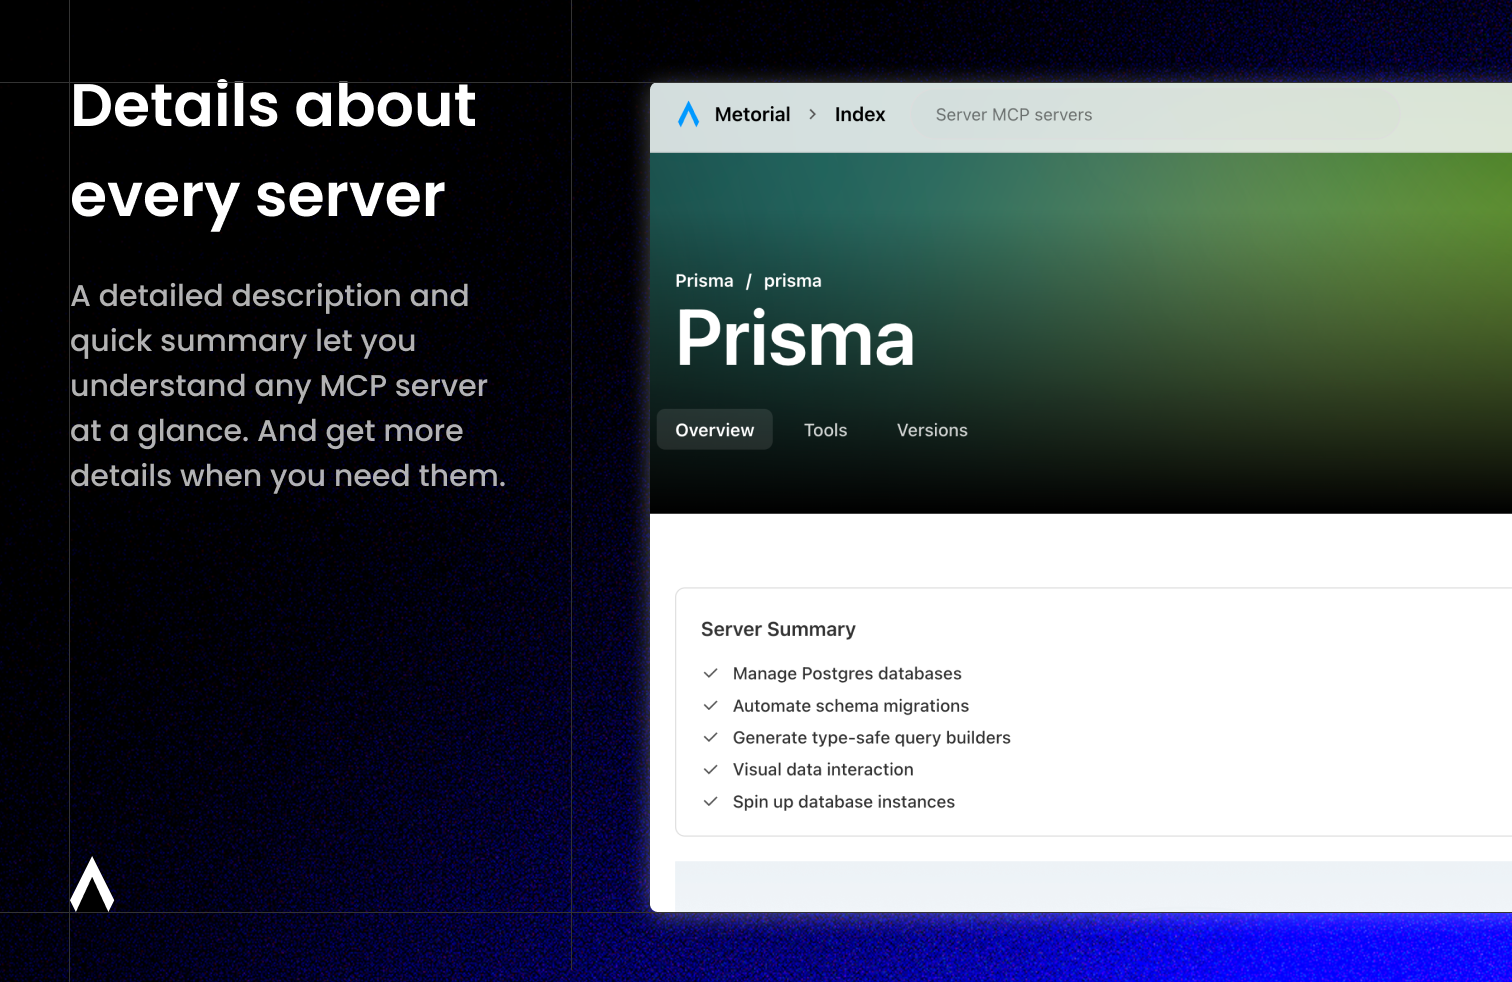1512x982 pixels.
Task: Switch to the Versions tab
Action: [x=932, y=430]
